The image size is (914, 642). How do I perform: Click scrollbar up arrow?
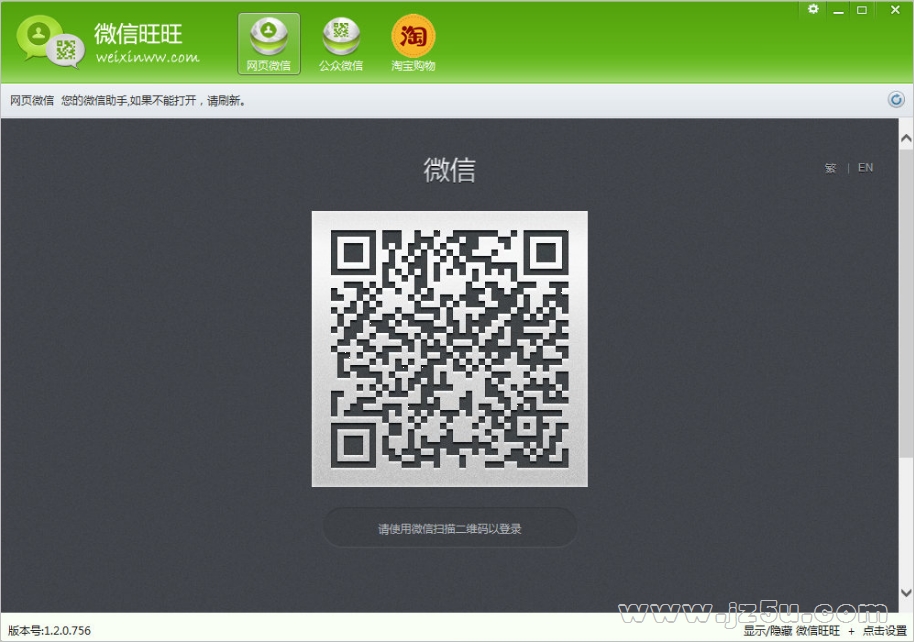906,139
